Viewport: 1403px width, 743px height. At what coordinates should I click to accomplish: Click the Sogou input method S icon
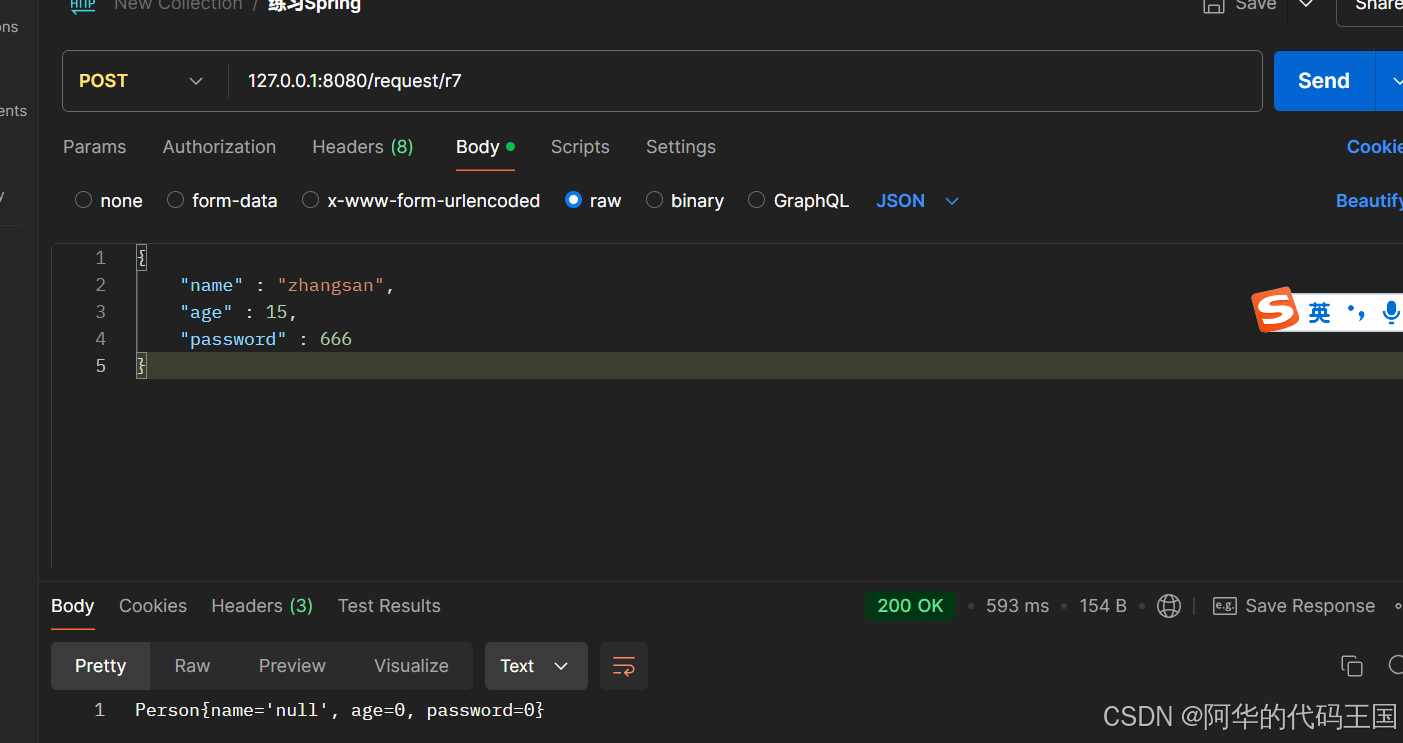1275,311
